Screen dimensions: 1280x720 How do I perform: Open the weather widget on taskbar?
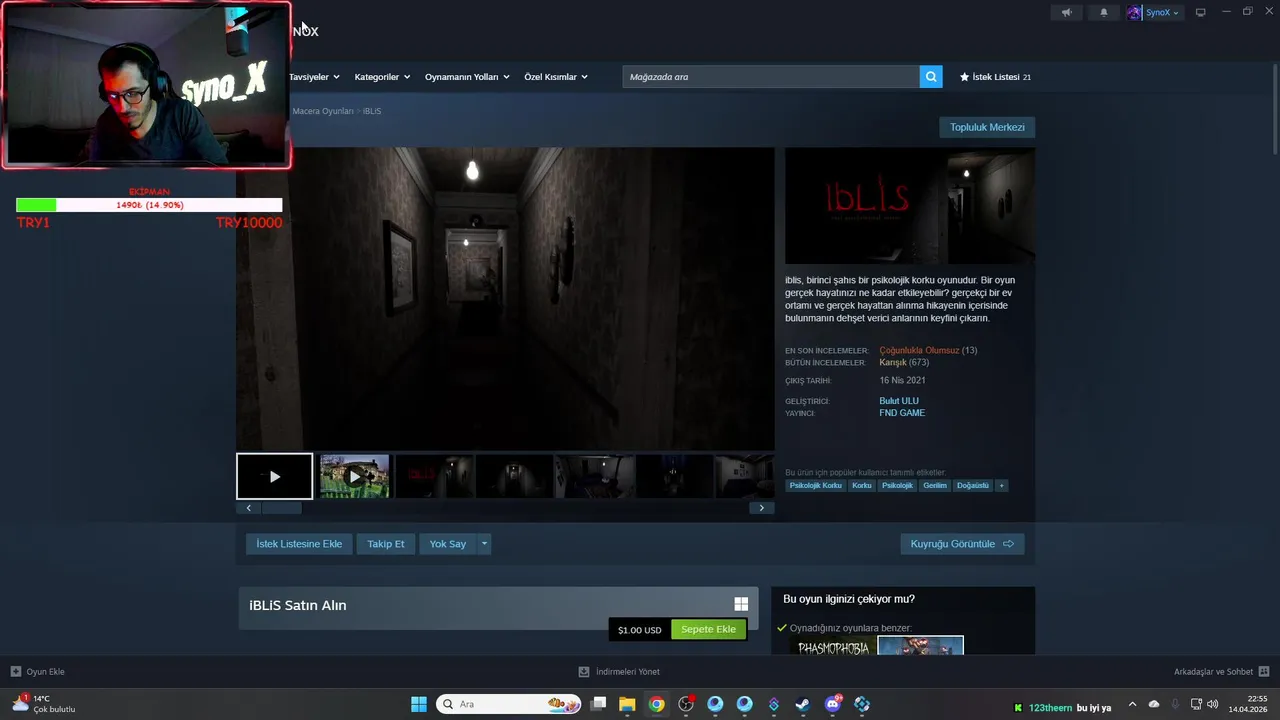pyautogui.click(x=44, y=704)
